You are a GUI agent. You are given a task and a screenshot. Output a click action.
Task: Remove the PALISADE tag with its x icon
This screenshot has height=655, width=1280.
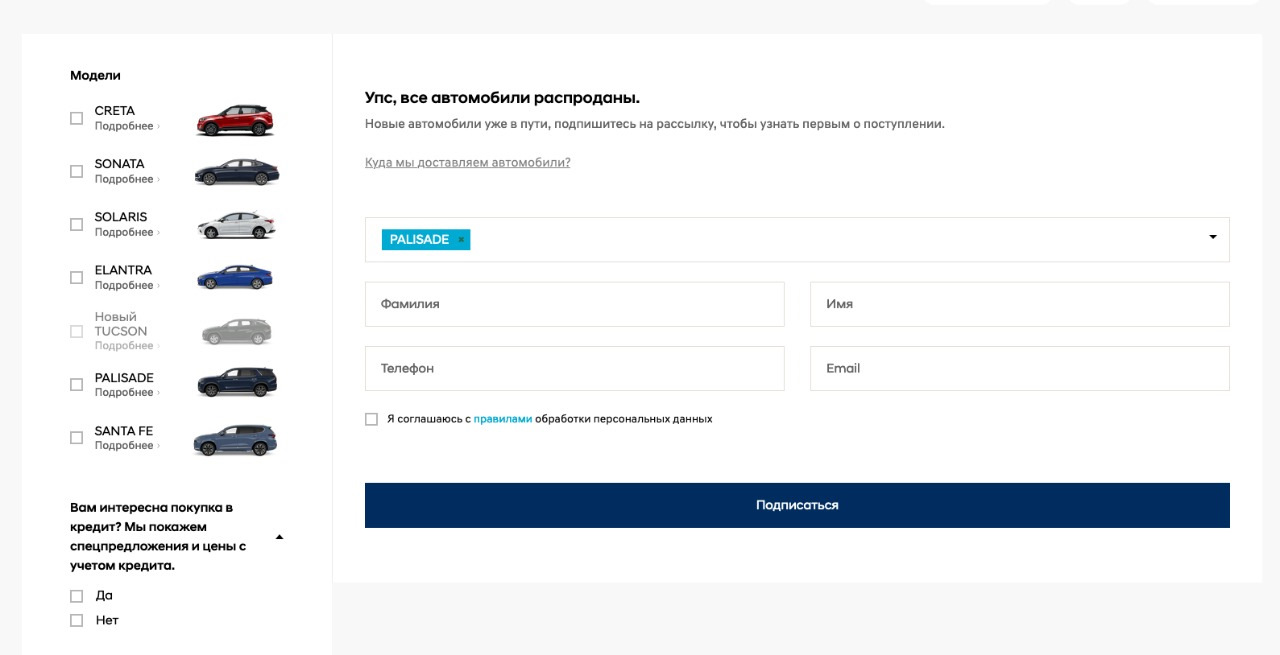pos(461,240)
